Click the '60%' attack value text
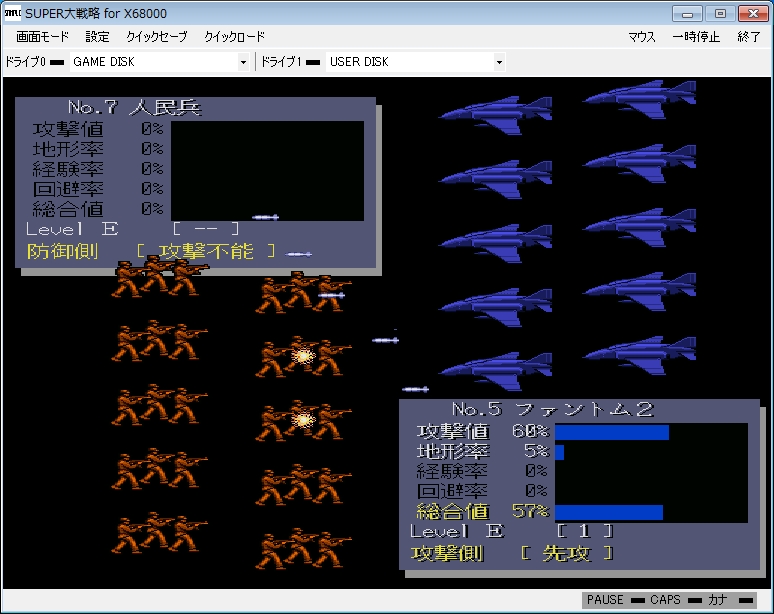 click(x=531, y=431)
